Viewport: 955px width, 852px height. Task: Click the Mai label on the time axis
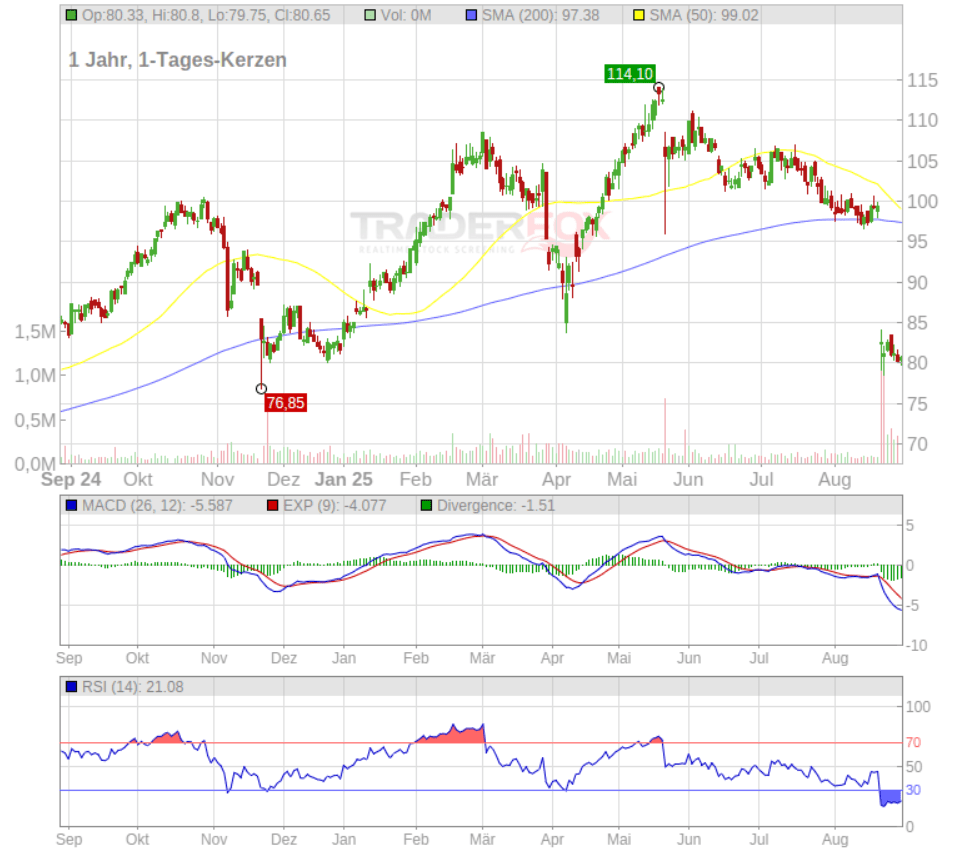(621, 480)
